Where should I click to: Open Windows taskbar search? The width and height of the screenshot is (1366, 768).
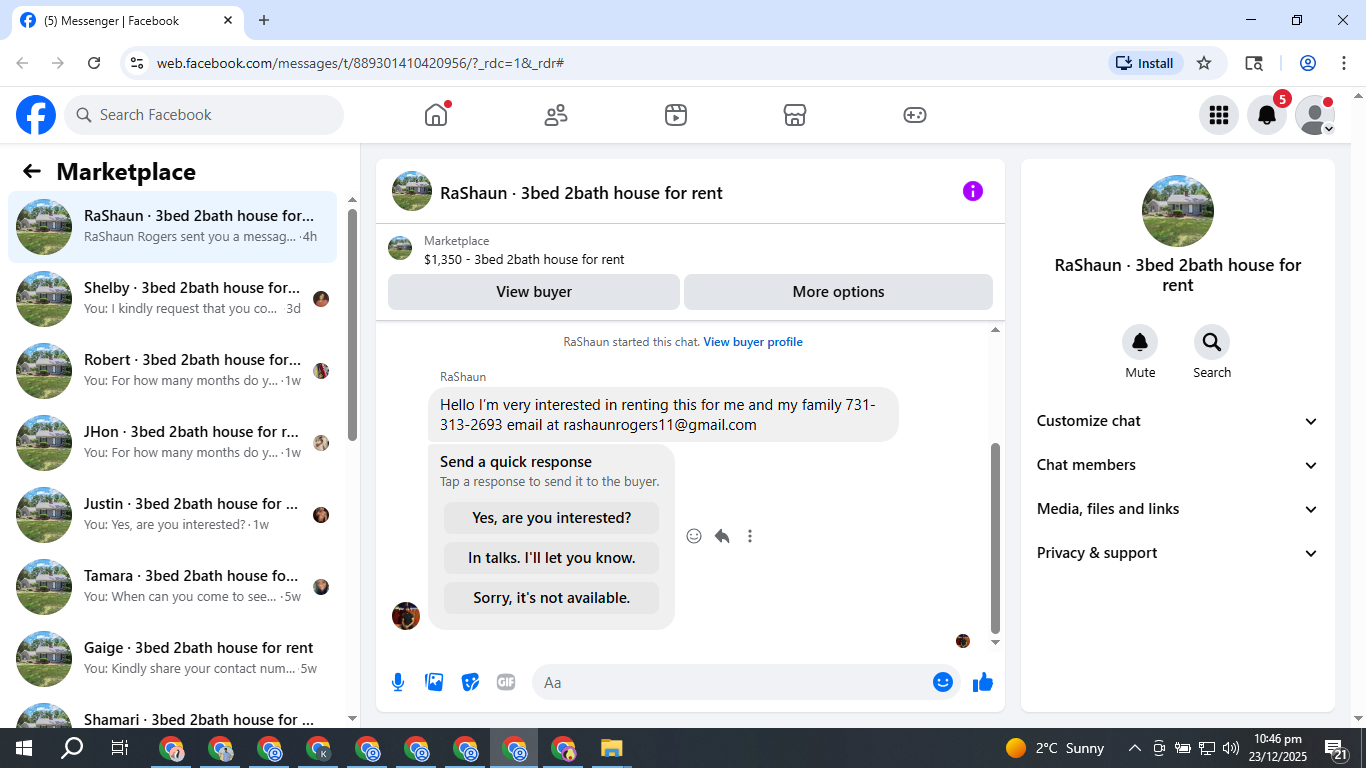pos(72,748)
